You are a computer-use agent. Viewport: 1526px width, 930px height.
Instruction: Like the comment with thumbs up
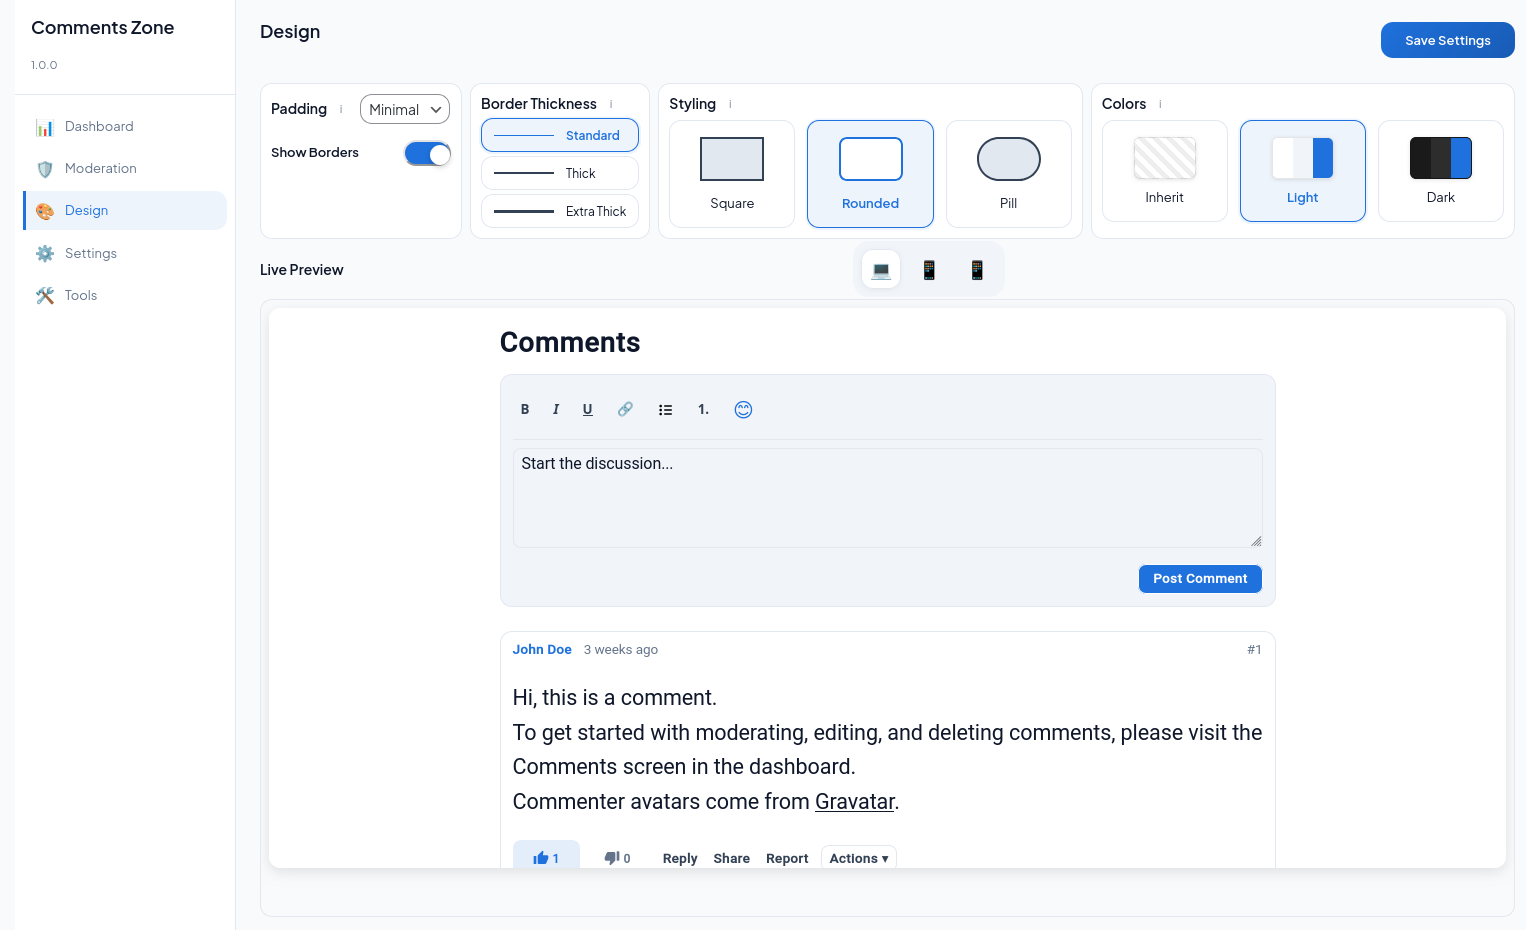[x=546, y=857]
